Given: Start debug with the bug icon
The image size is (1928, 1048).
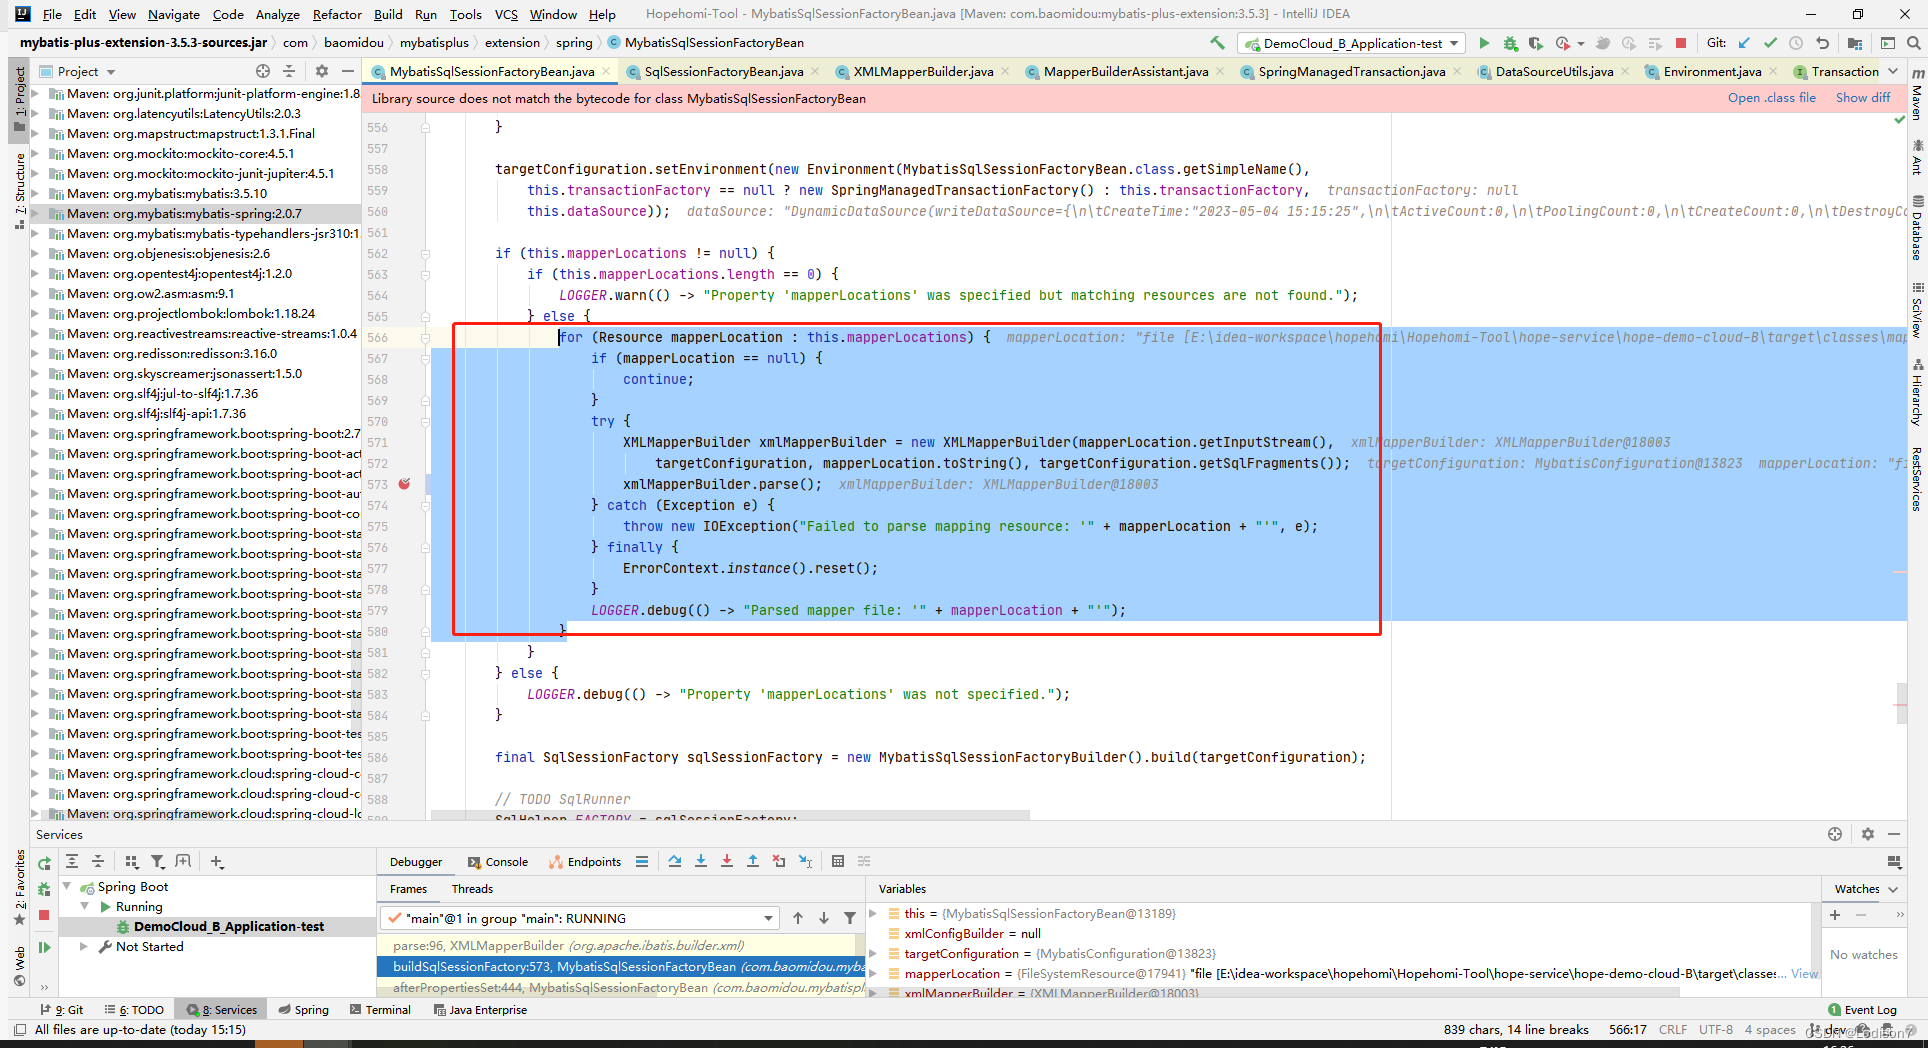Looking at the screenshot, I should (x=1510, y=43).
